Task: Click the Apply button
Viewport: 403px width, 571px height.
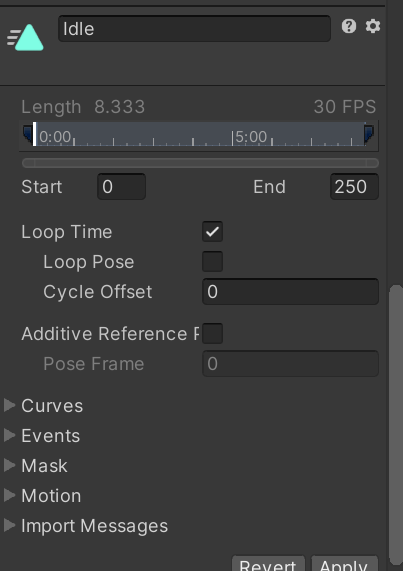Action: tap(344, 563)
